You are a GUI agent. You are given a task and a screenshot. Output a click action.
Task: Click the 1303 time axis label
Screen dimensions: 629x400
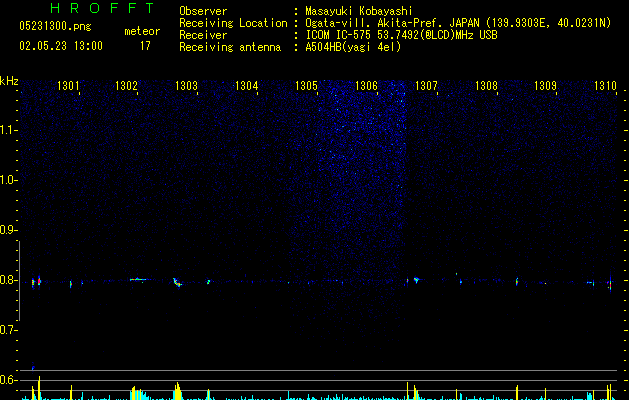[187, 85]
